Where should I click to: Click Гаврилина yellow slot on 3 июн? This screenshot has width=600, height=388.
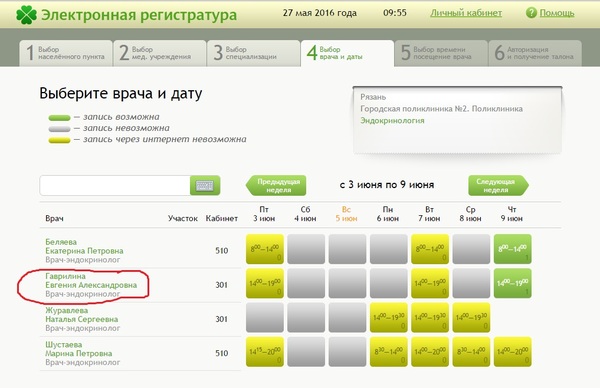[x=265, y=283]
